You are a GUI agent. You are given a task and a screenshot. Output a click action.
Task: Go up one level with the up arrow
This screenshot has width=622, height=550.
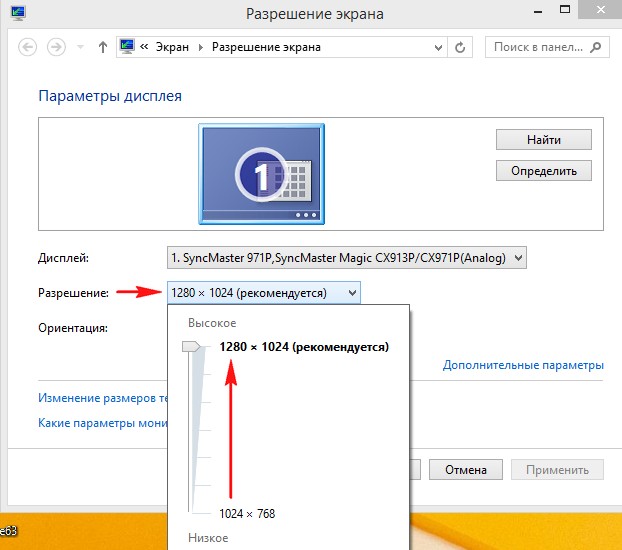coord(103,47)
